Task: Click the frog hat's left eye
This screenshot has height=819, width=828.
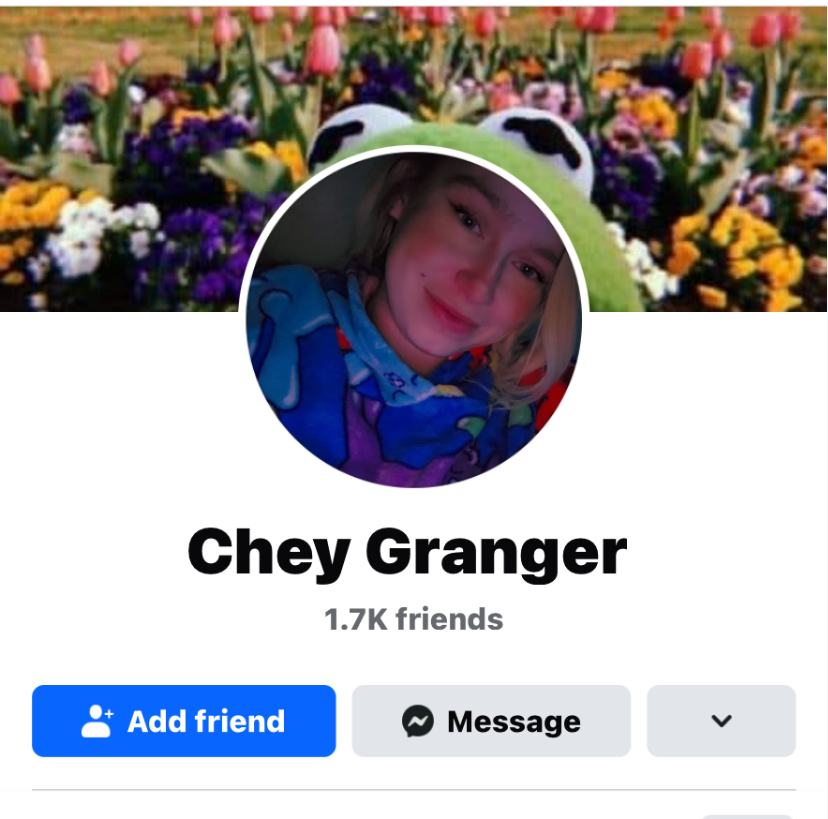Action: (338, 138)
